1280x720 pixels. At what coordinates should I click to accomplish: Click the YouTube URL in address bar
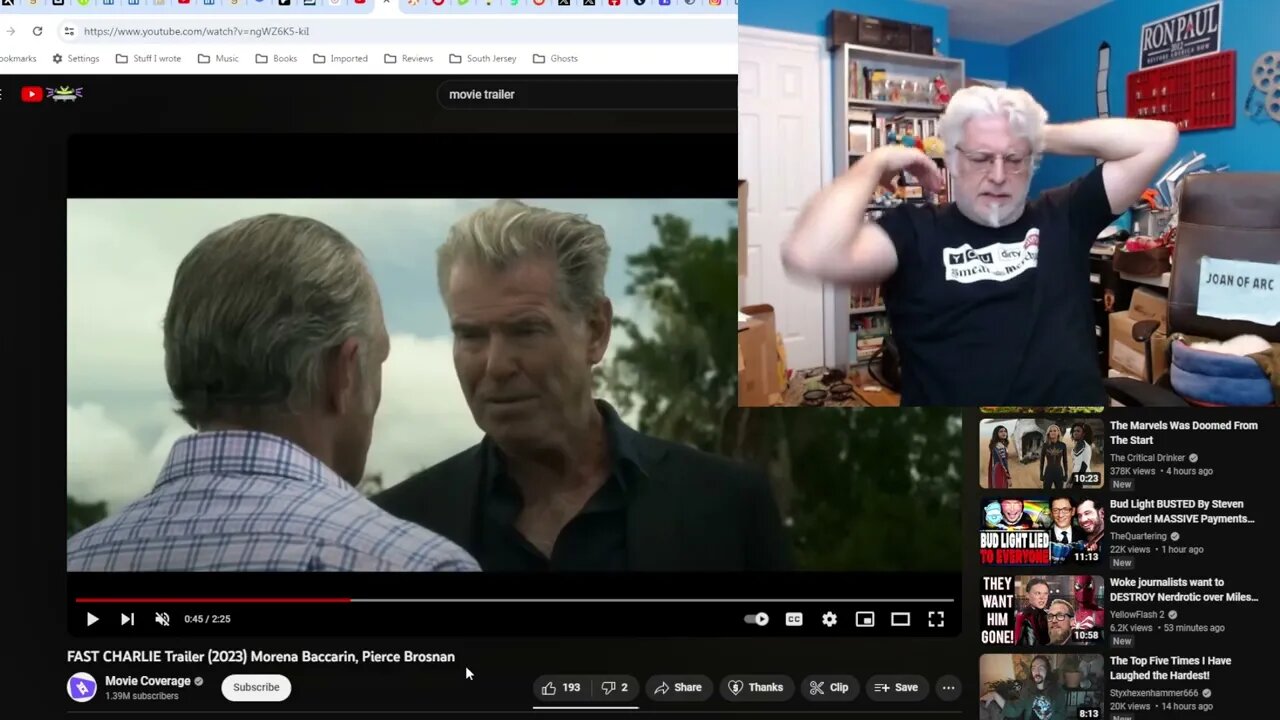click(x=197, y=31)
